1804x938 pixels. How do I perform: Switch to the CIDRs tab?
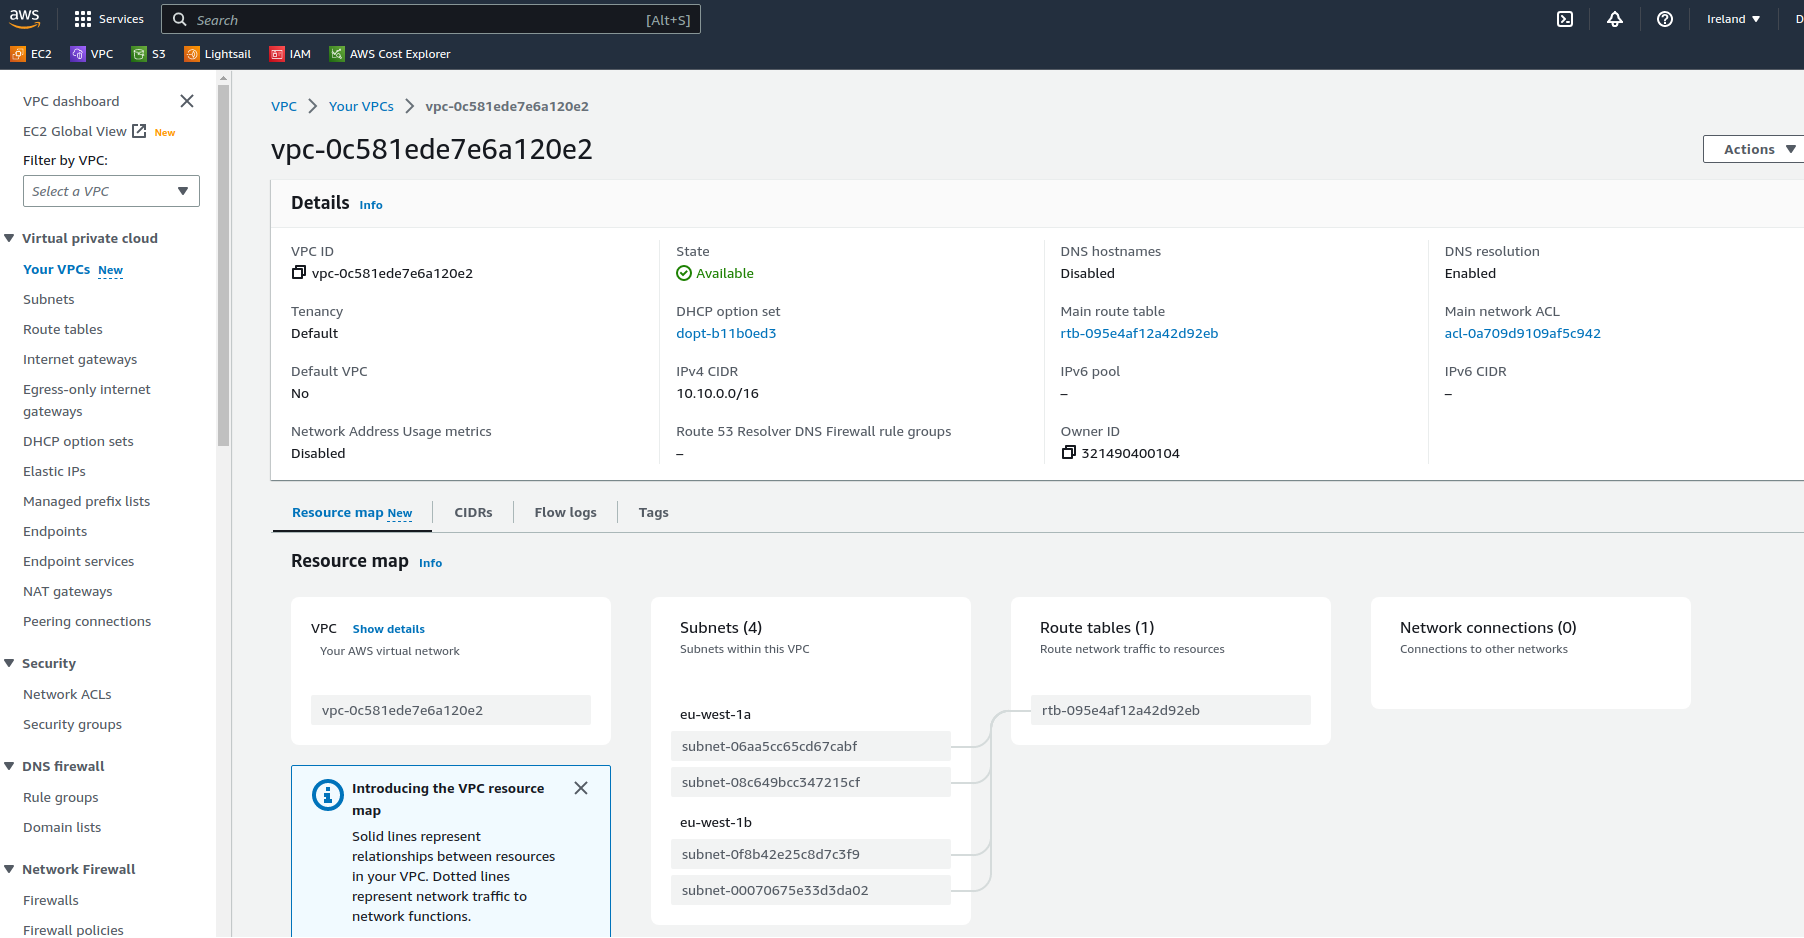click(473, 513)
